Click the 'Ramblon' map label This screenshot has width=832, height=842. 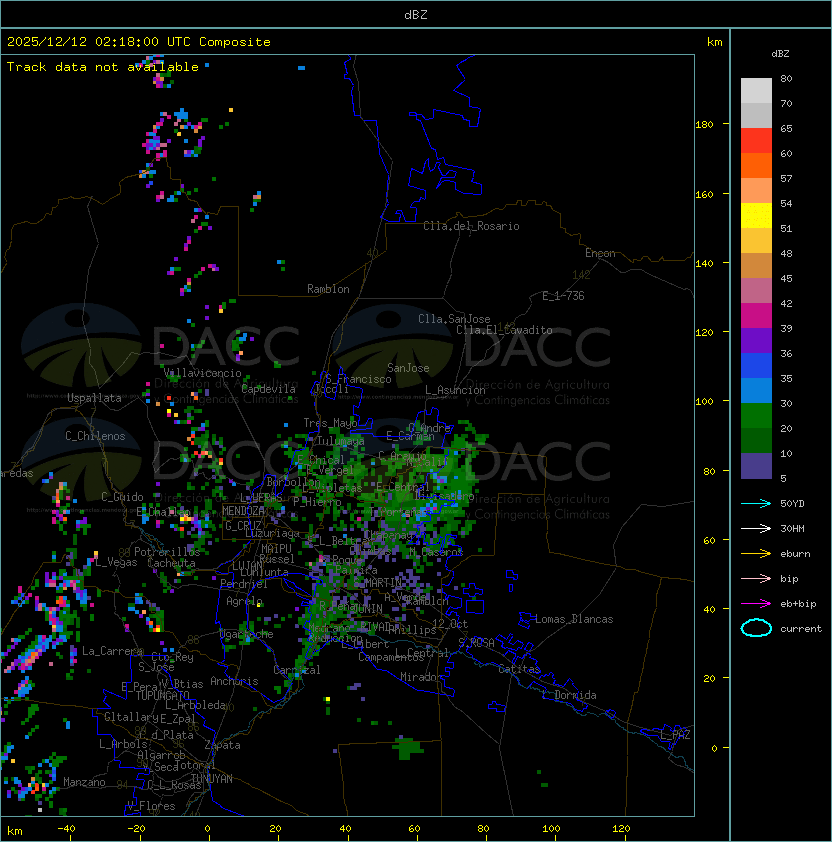(328, 289)
